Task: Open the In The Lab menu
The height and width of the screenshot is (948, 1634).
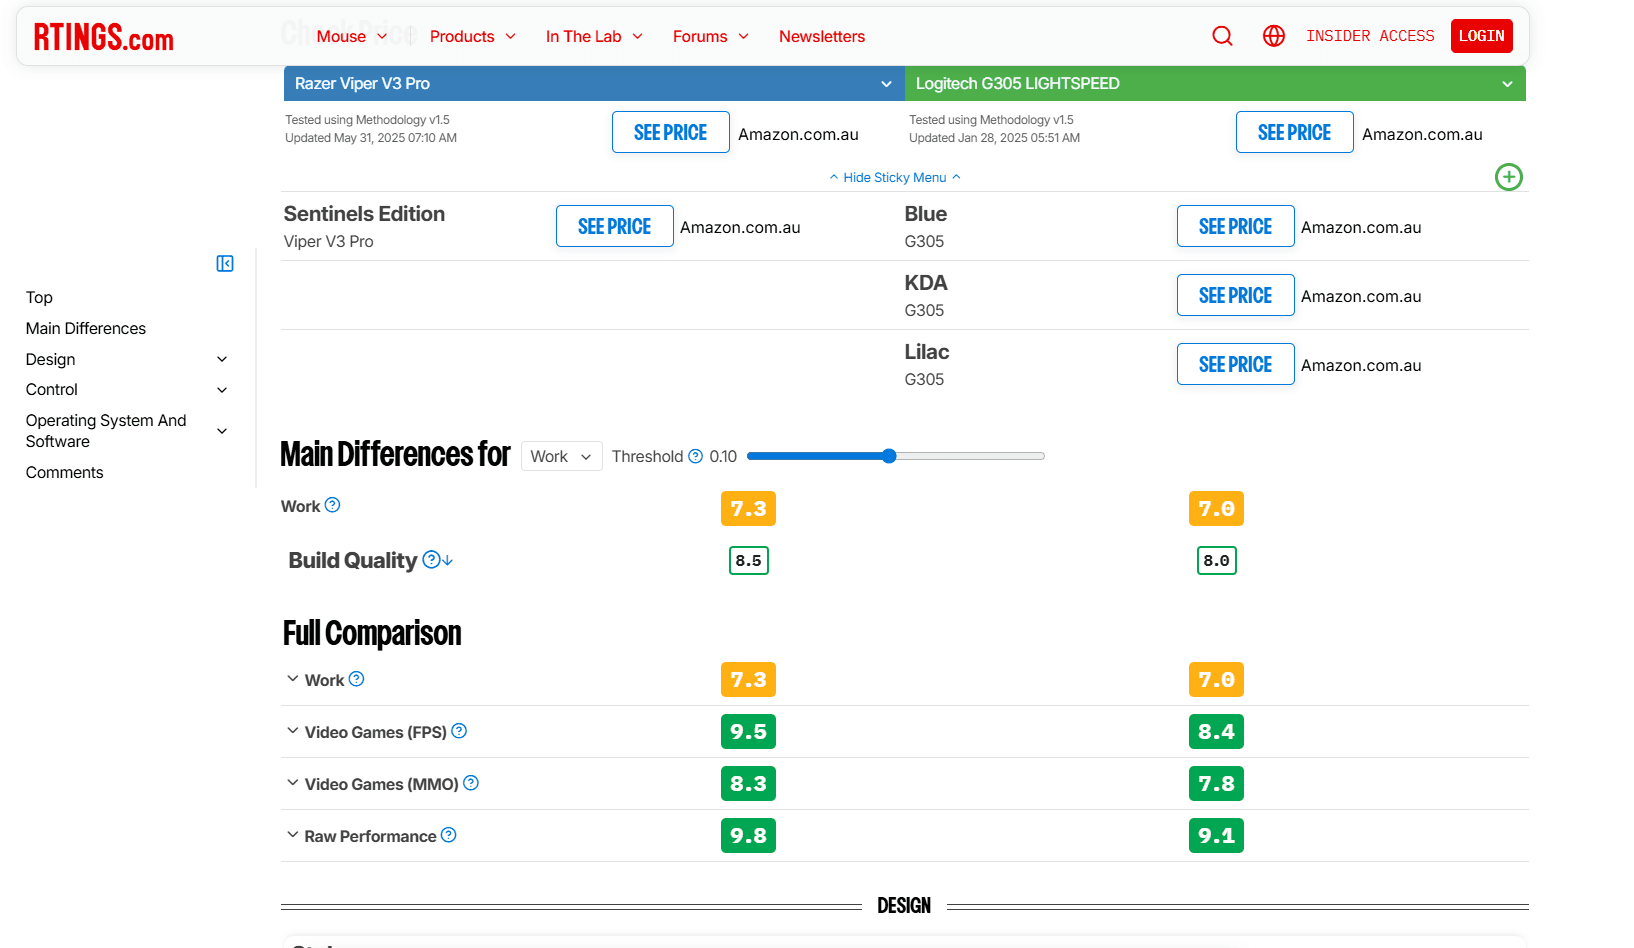Action: [x=594, y=36]
